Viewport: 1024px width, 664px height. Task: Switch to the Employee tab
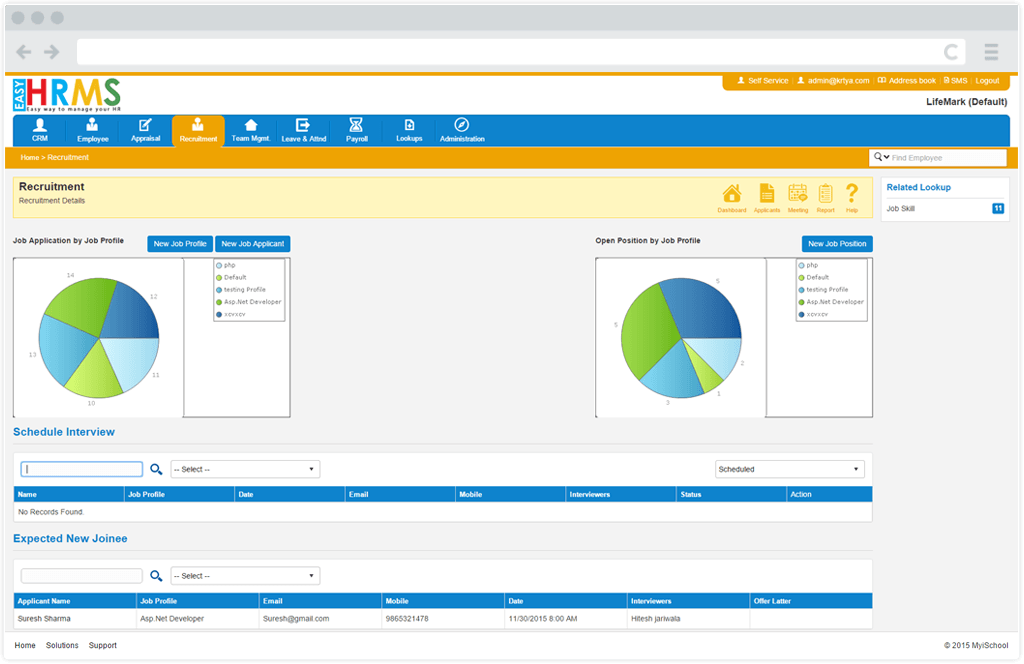click(x=92, y=130)
